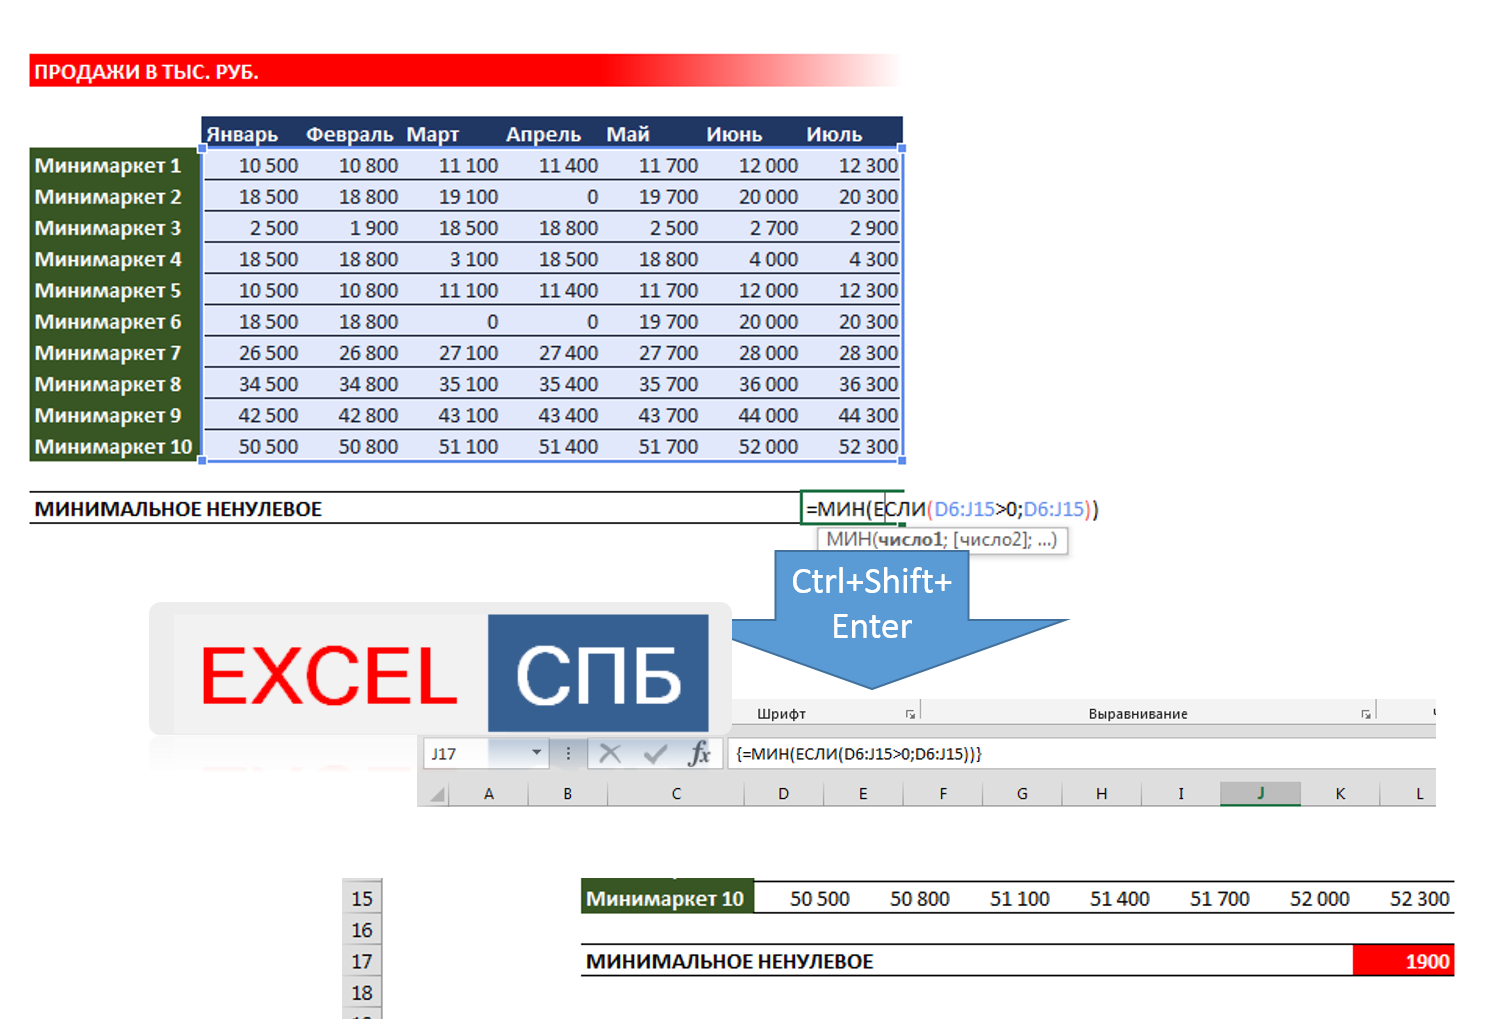Image resolution: width=1511 pixels, height=1019 pixels.
Task: Click the МИН function tooltip hint
Action: pyautogui.click(x=941, y=540)
